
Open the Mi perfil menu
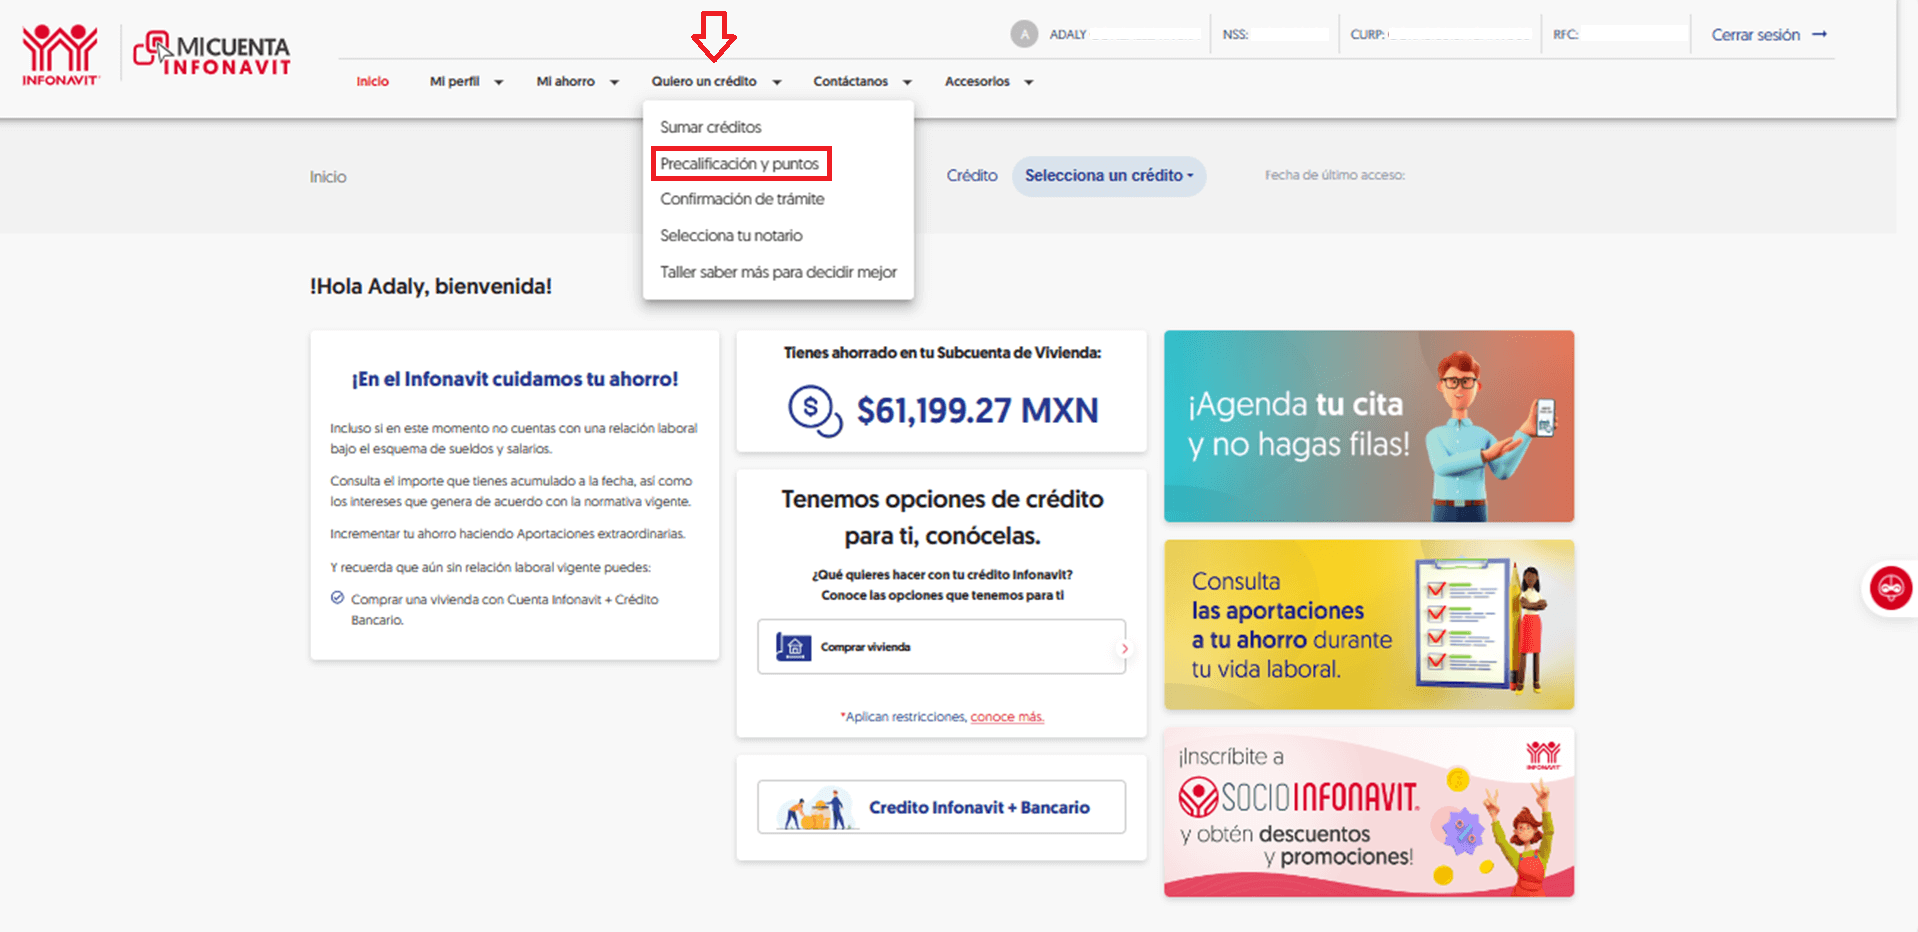click(455, 81)
